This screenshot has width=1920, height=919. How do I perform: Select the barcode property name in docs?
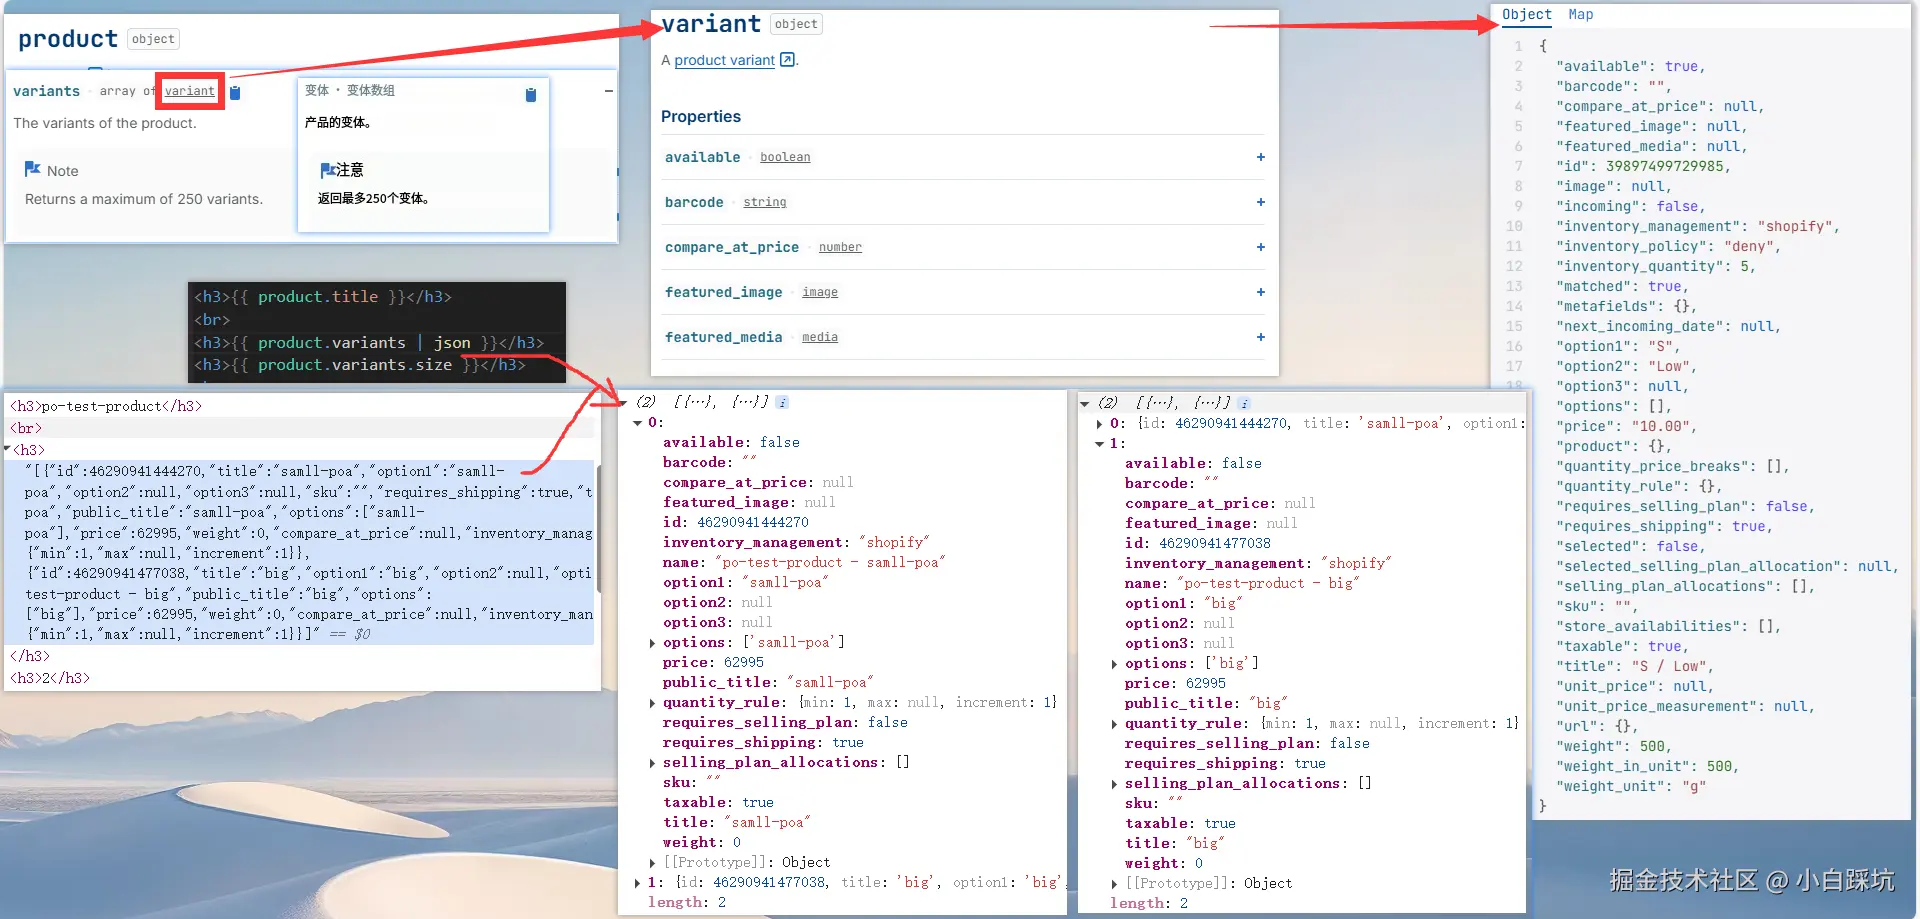click(694, 202)
